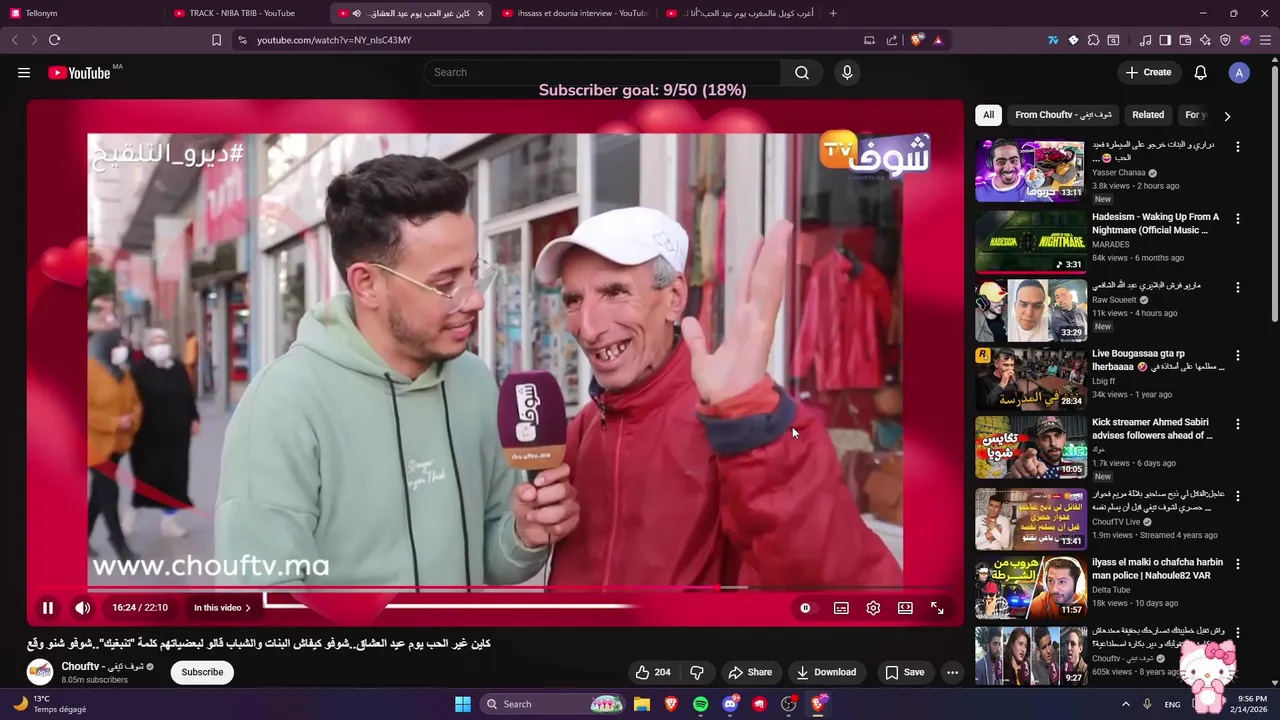The height and width of the screenshot is (720, 1280).
Task: Show more filter chips with right arrow
Action: point(1227,116)
